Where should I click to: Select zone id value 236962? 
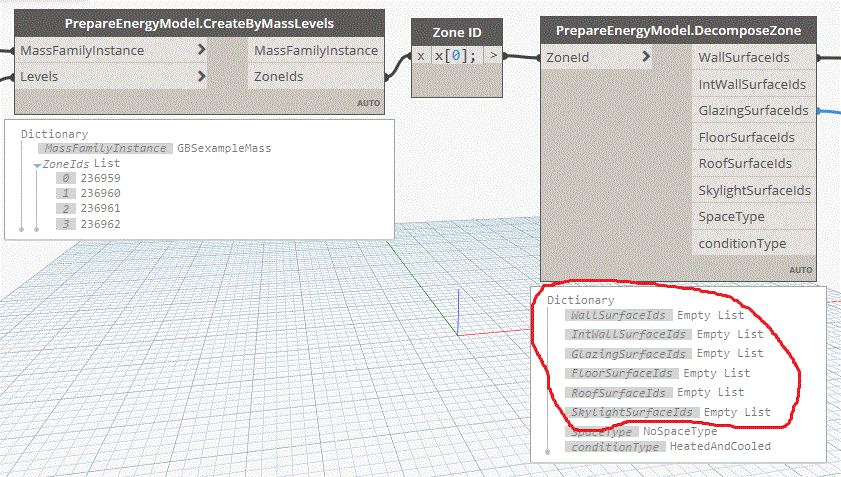(100, 224)
